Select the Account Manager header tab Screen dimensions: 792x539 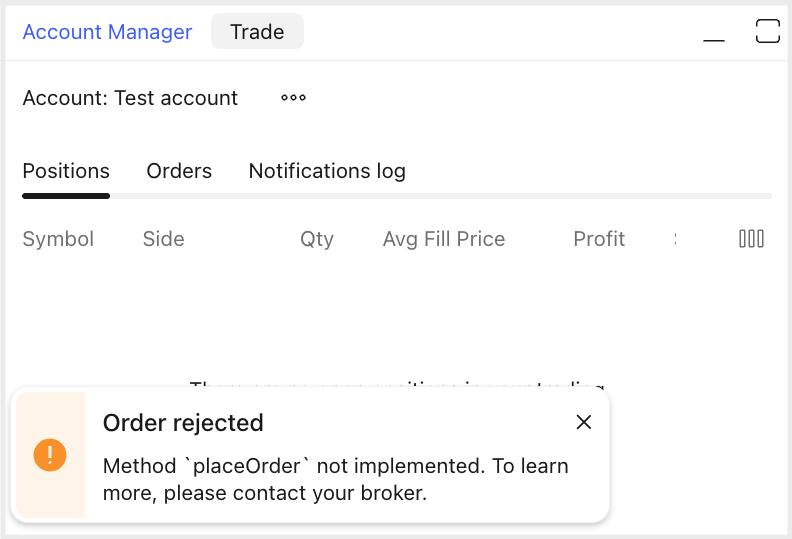[x=107, y=32]
